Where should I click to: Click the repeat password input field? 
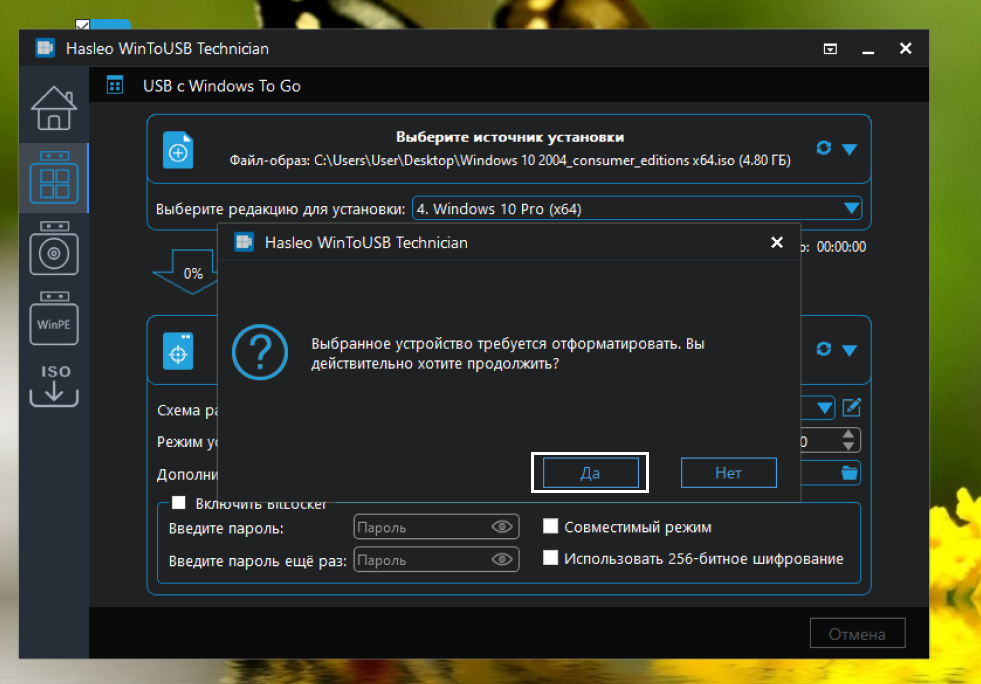pyautogui.click(x=436, y=559)
